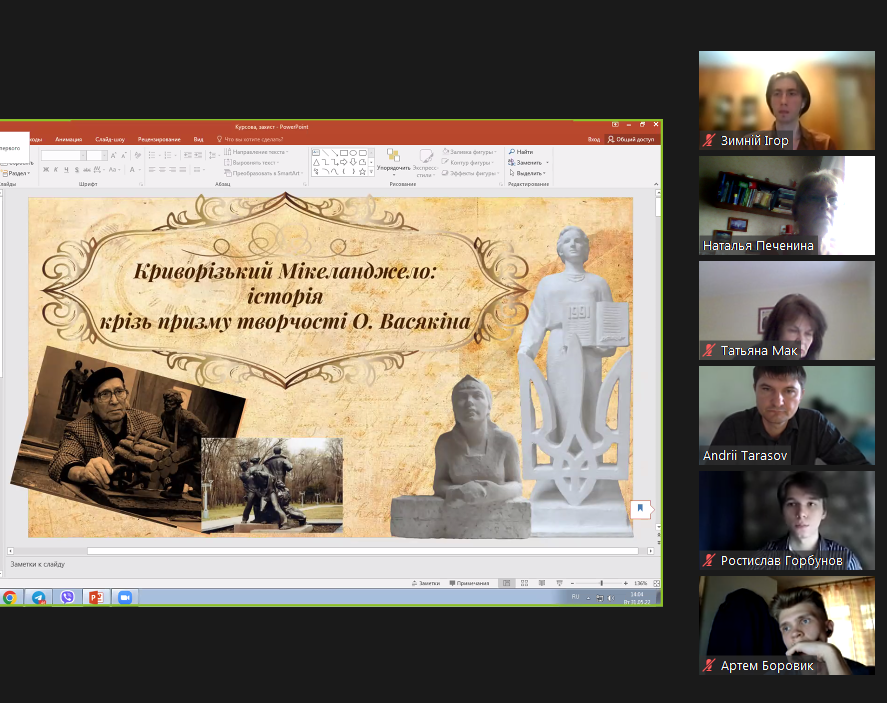
Task: Open Chrome from the taskbar
Action: 10,597
